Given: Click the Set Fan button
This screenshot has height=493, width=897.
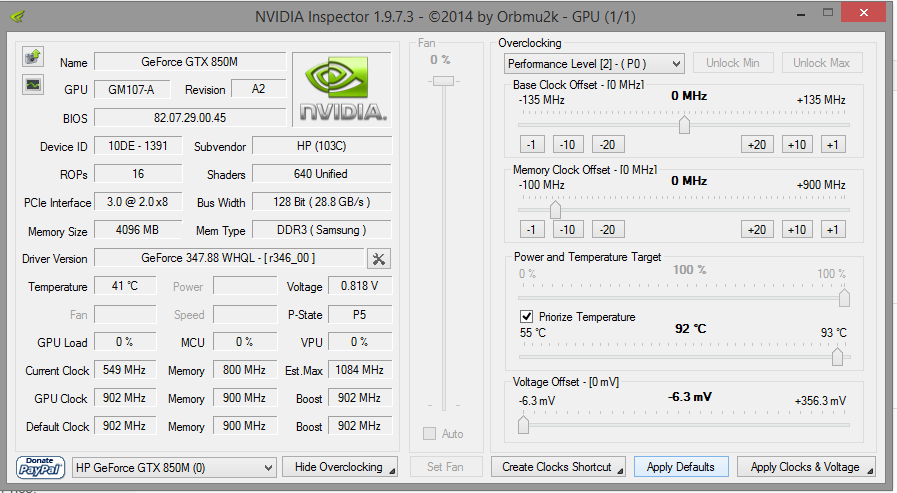Looking at the screenshot, I should click(x=446, y=467).
